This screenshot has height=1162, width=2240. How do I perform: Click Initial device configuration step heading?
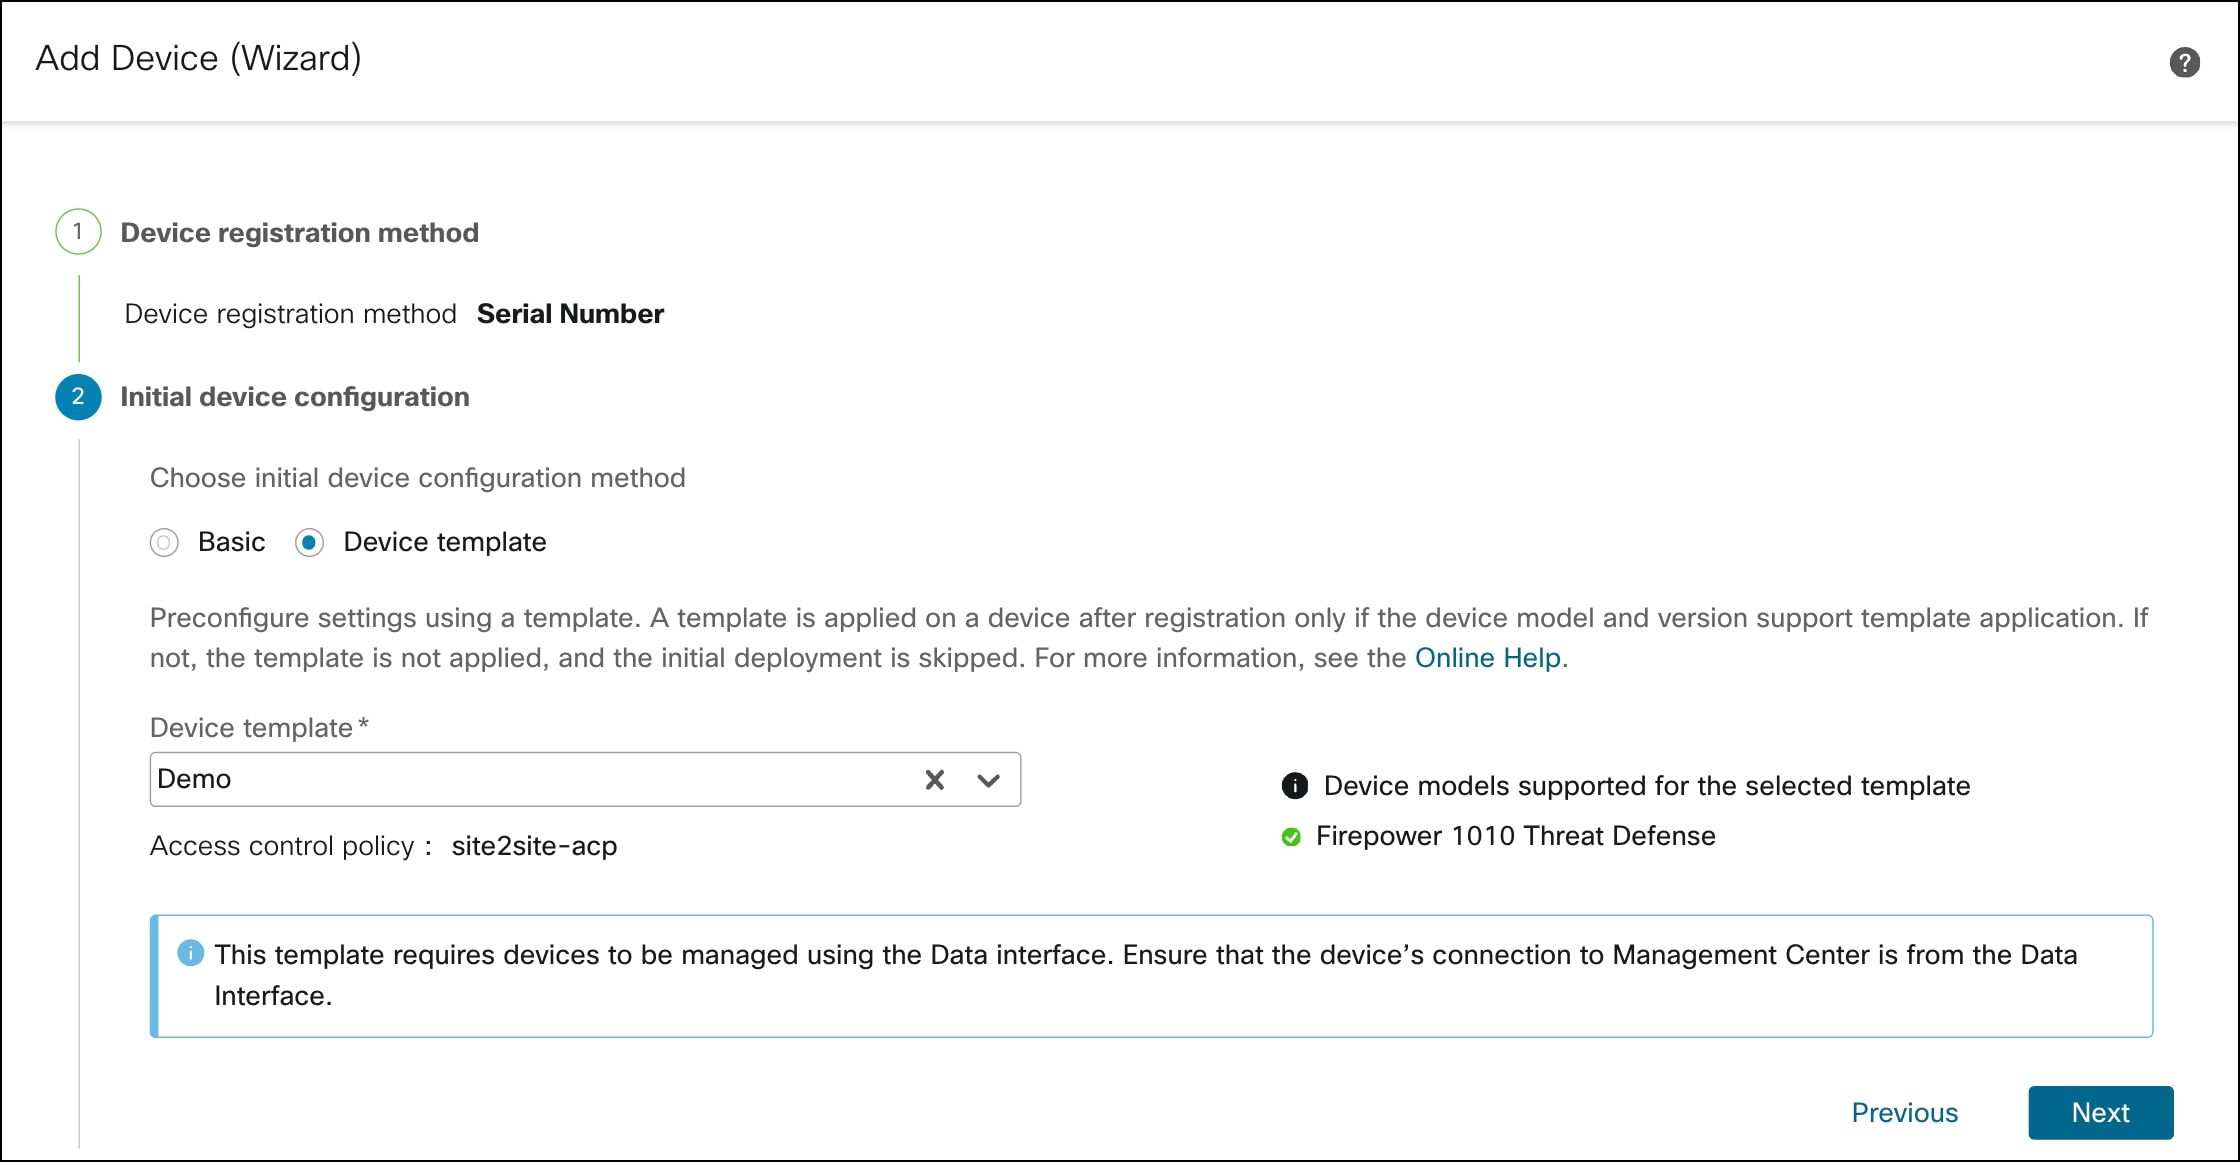pos(294,397)
